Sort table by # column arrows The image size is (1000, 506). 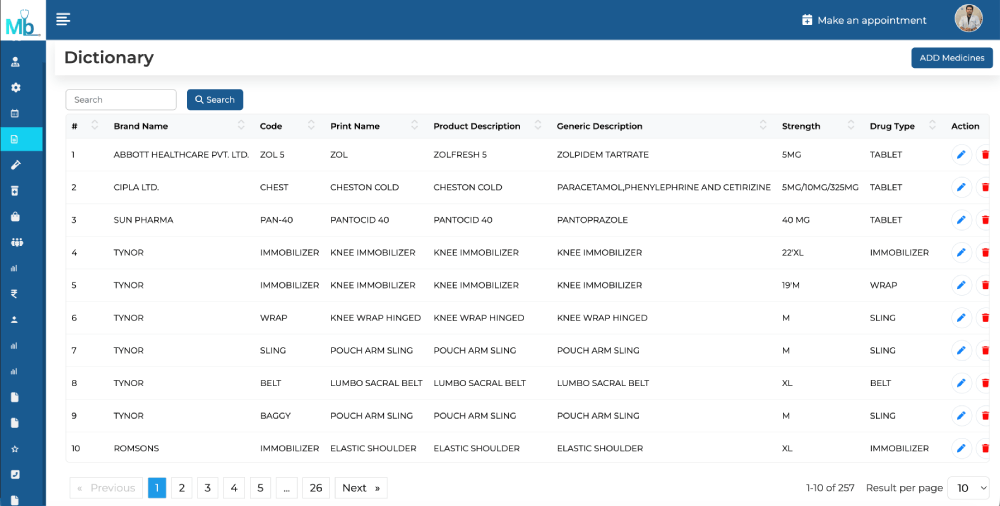[x=95, y=125]
